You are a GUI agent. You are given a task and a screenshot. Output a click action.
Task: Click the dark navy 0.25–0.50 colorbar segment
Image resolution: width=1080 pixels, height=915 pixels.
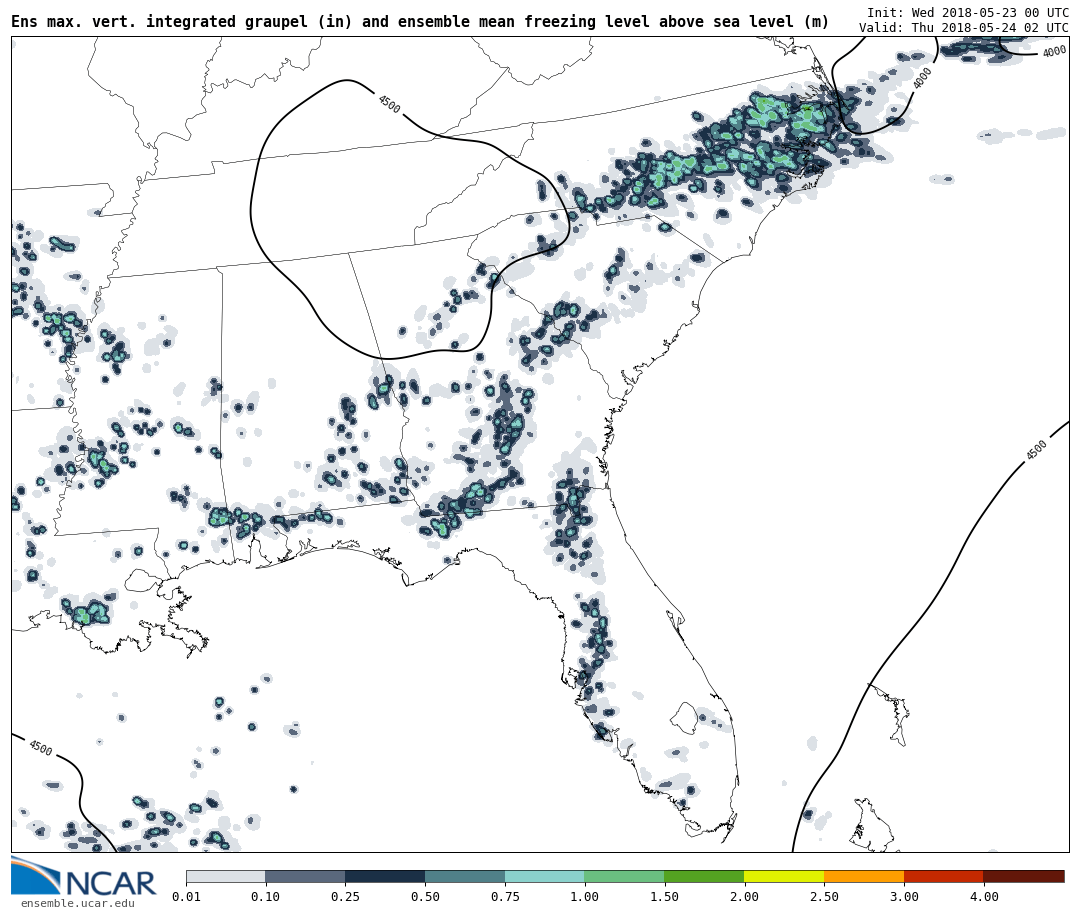(385, 876)
